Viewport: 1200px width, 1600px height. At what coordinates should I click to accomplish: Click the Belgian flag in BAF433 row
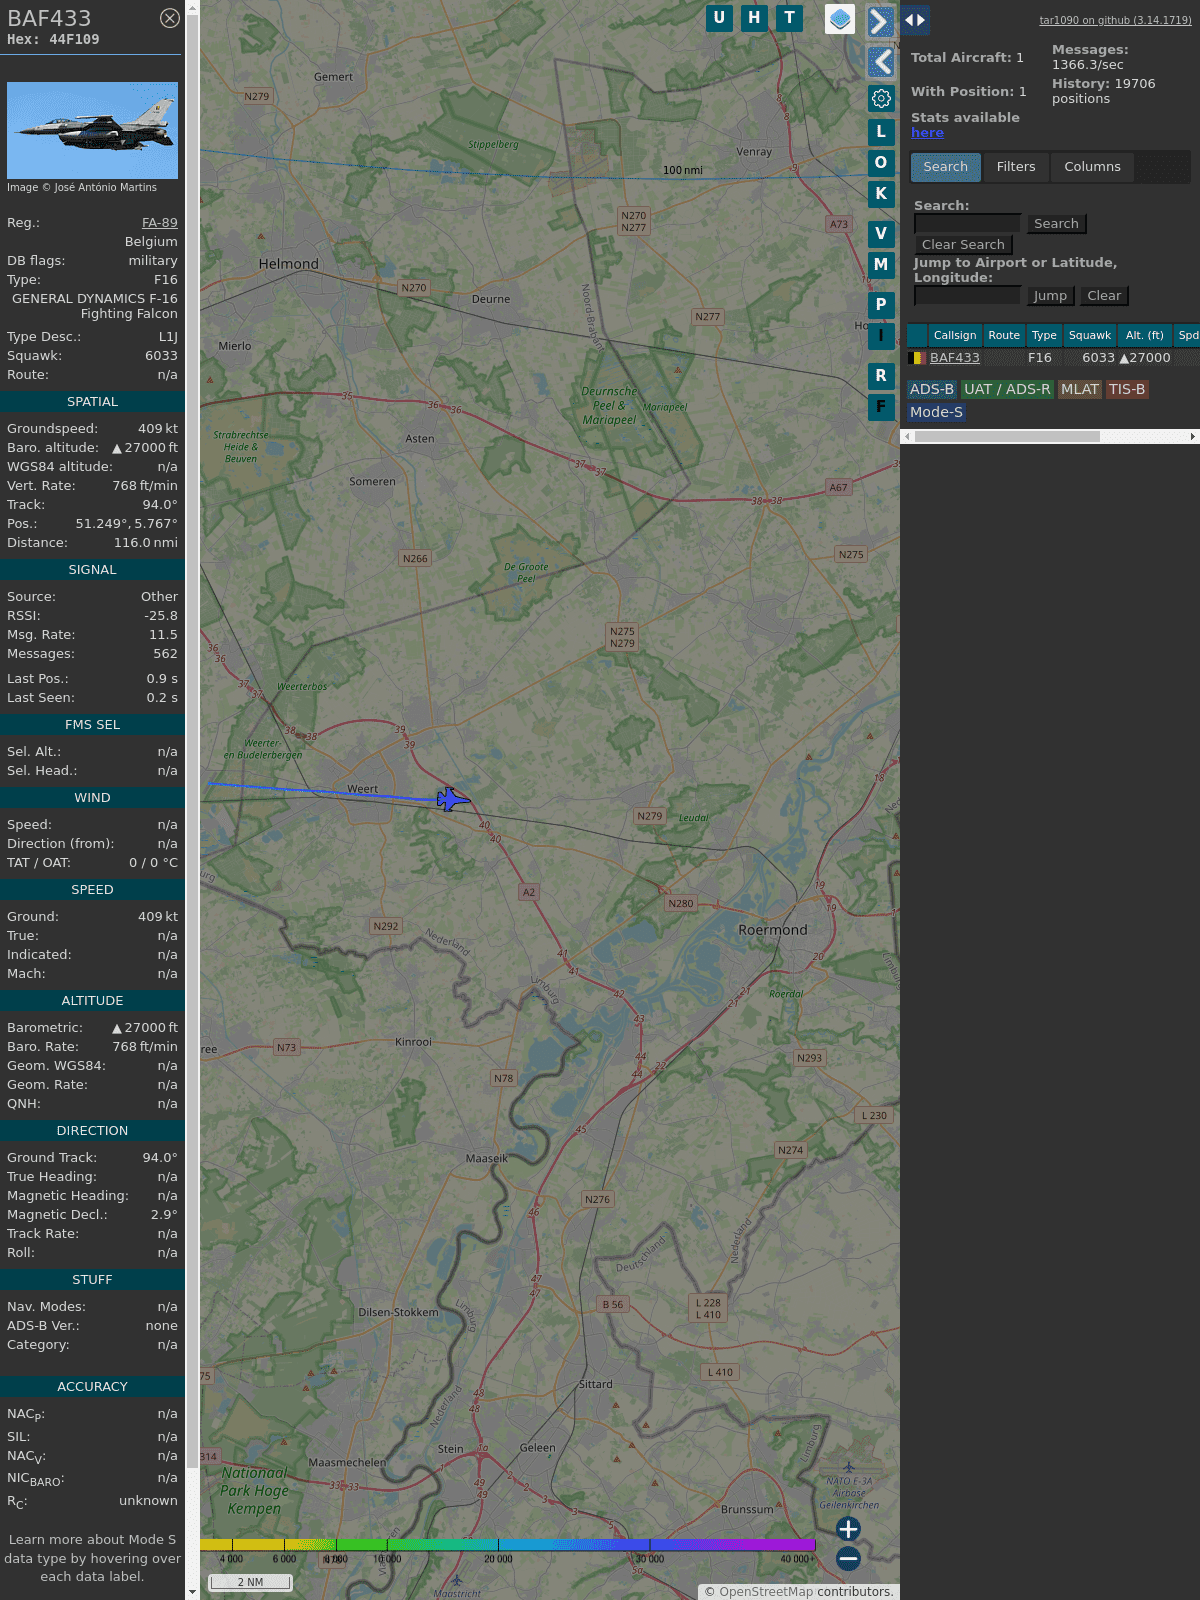(916, 358)
